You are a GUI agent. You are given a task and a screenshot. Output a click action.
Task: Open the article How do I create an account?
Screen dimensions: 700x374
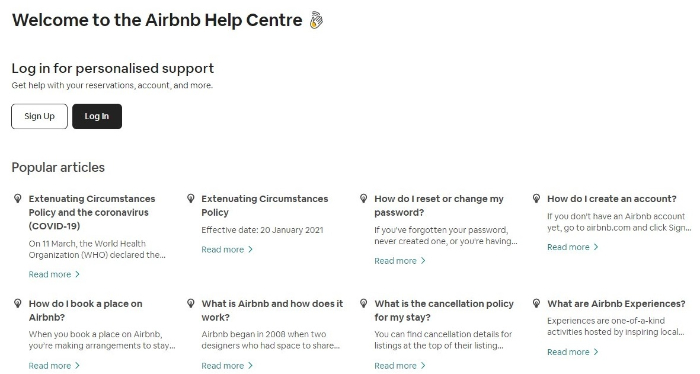[x=612, y=199]
